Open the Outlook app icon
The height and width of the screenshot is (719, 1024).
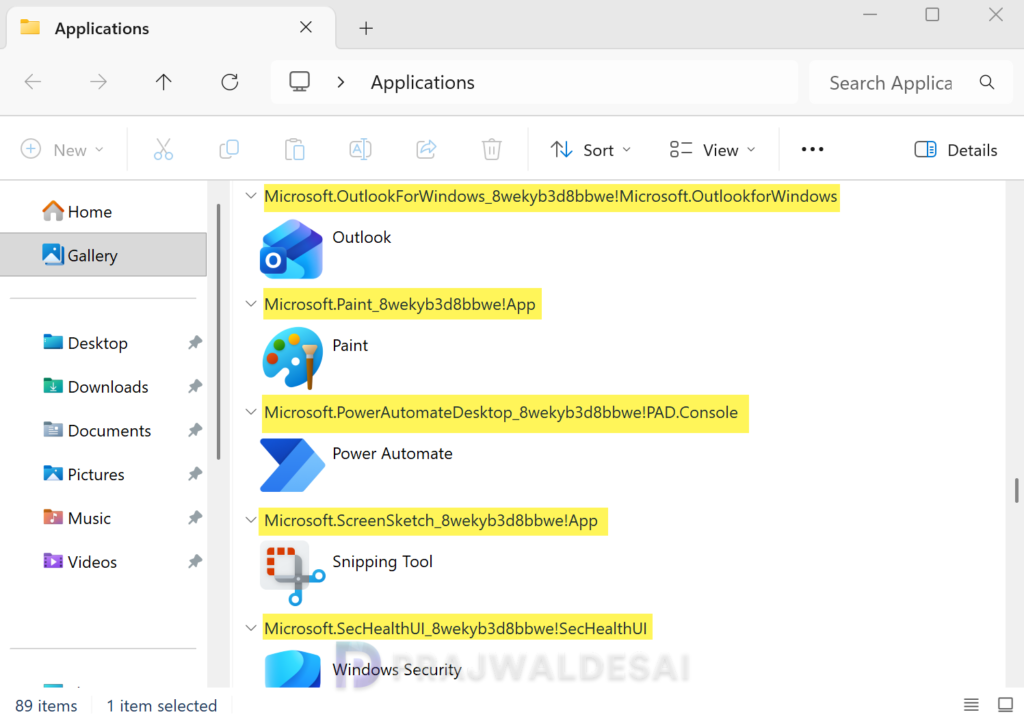coord(291,249)
